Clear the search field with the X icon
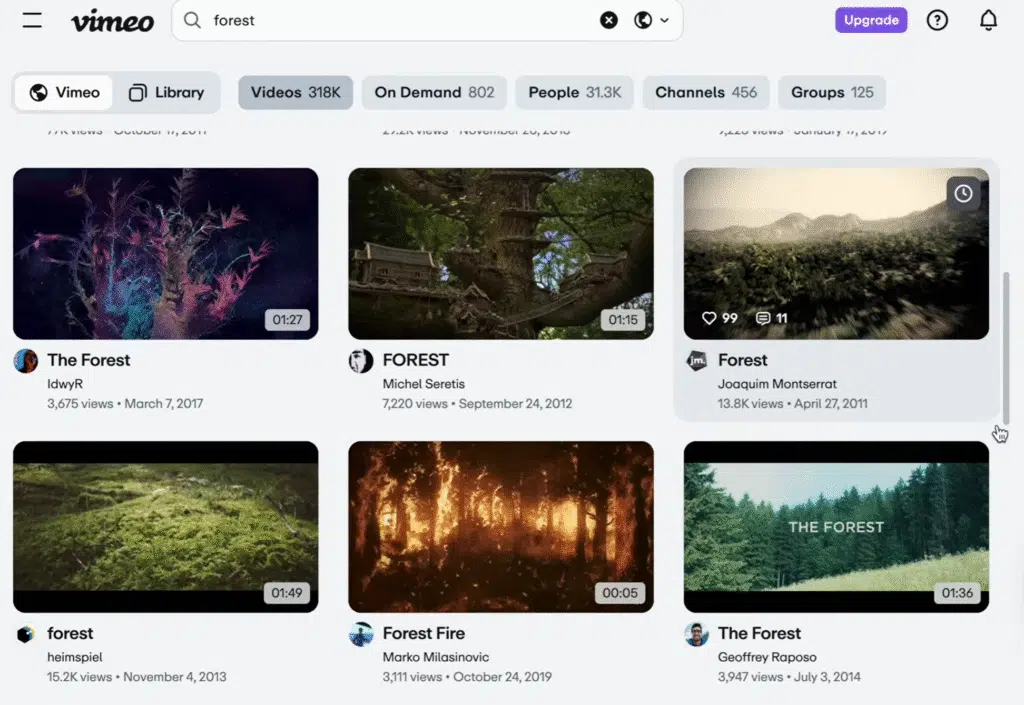 tap(609, 20)
